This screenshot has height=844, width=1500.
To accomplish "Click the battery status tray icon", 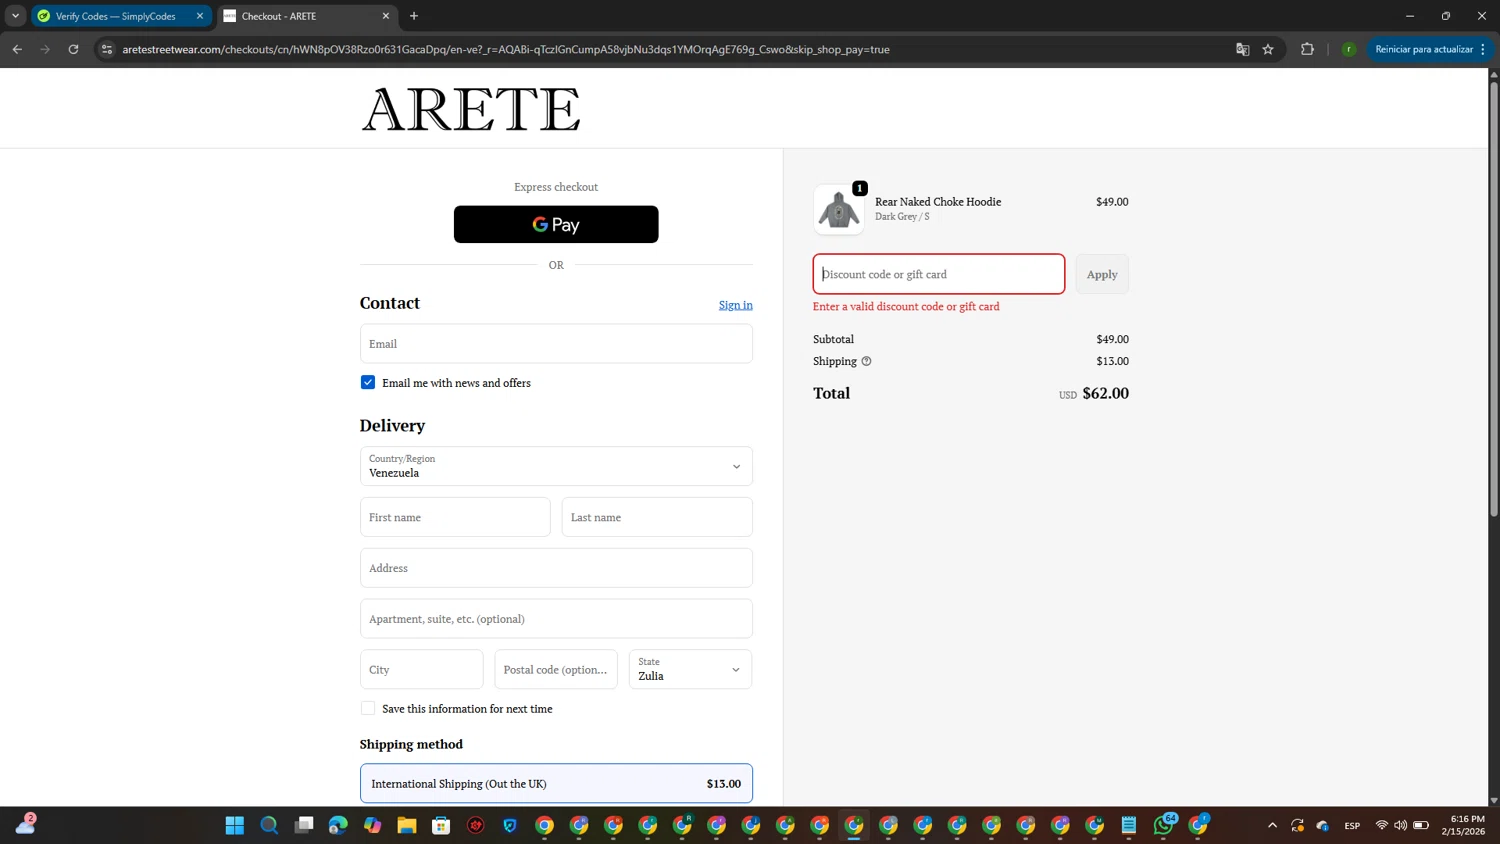I will click(x=1421, y=825).
